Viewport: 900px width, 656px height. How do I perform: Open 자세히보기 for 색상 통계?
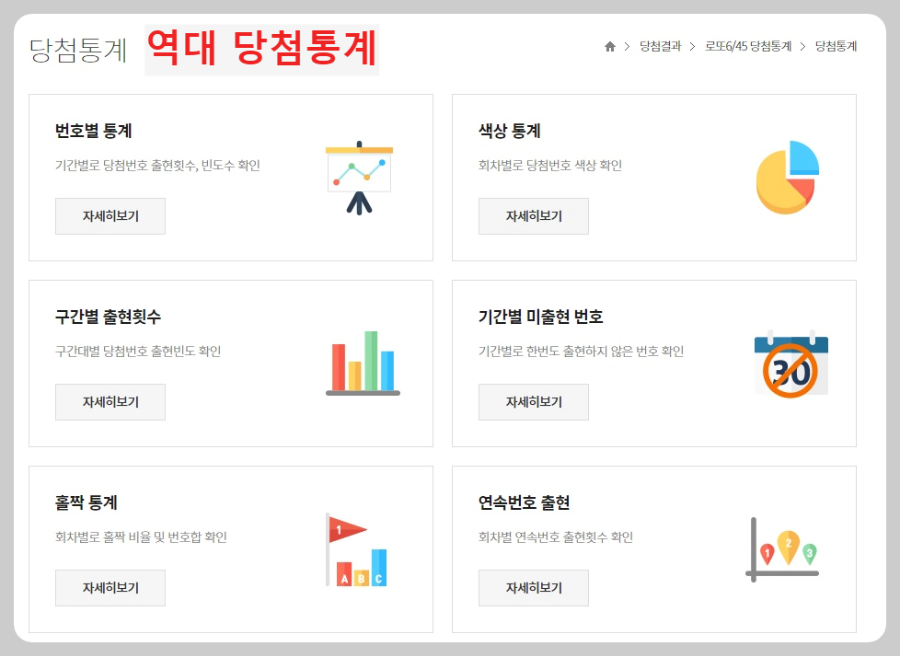click(533, 216)
